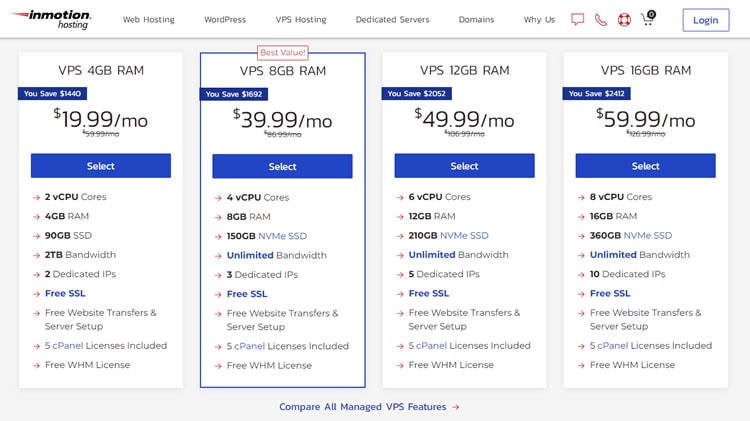
Task: Click the struck-through $59.99/mo price
Action: [x=100, y=133]
